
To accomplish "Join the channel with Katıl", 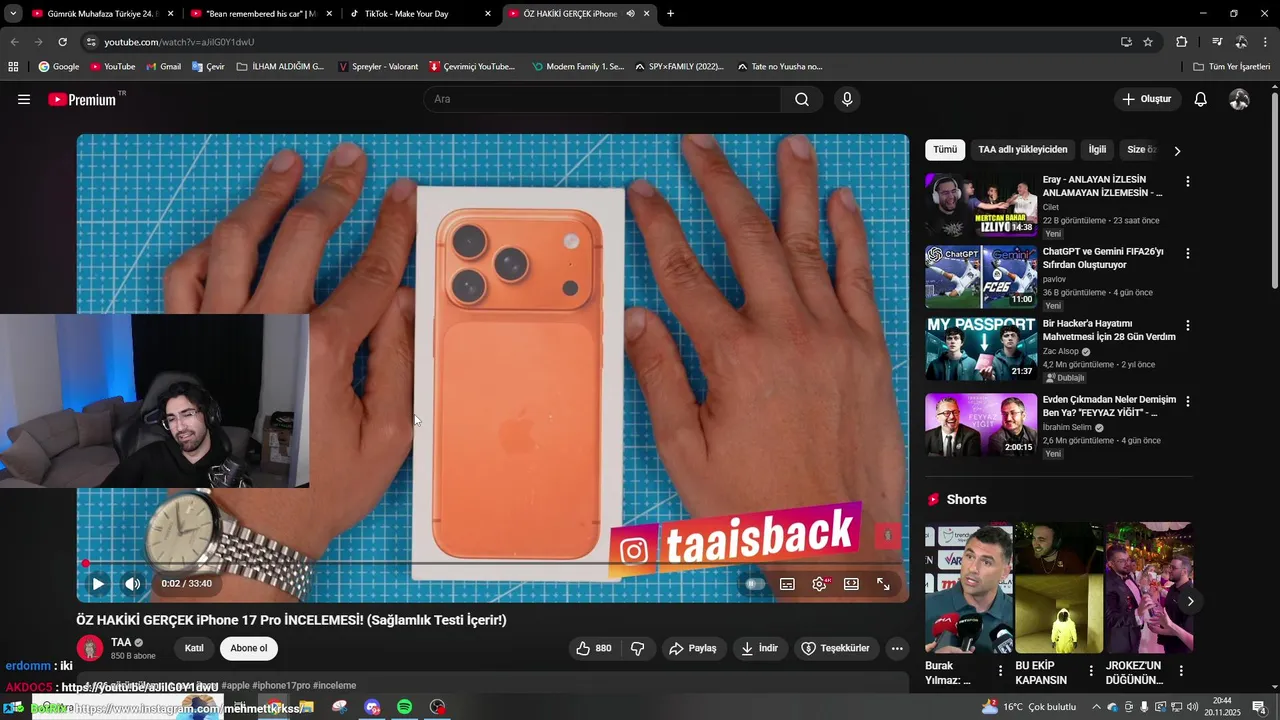I will click(x=194, y=648).
